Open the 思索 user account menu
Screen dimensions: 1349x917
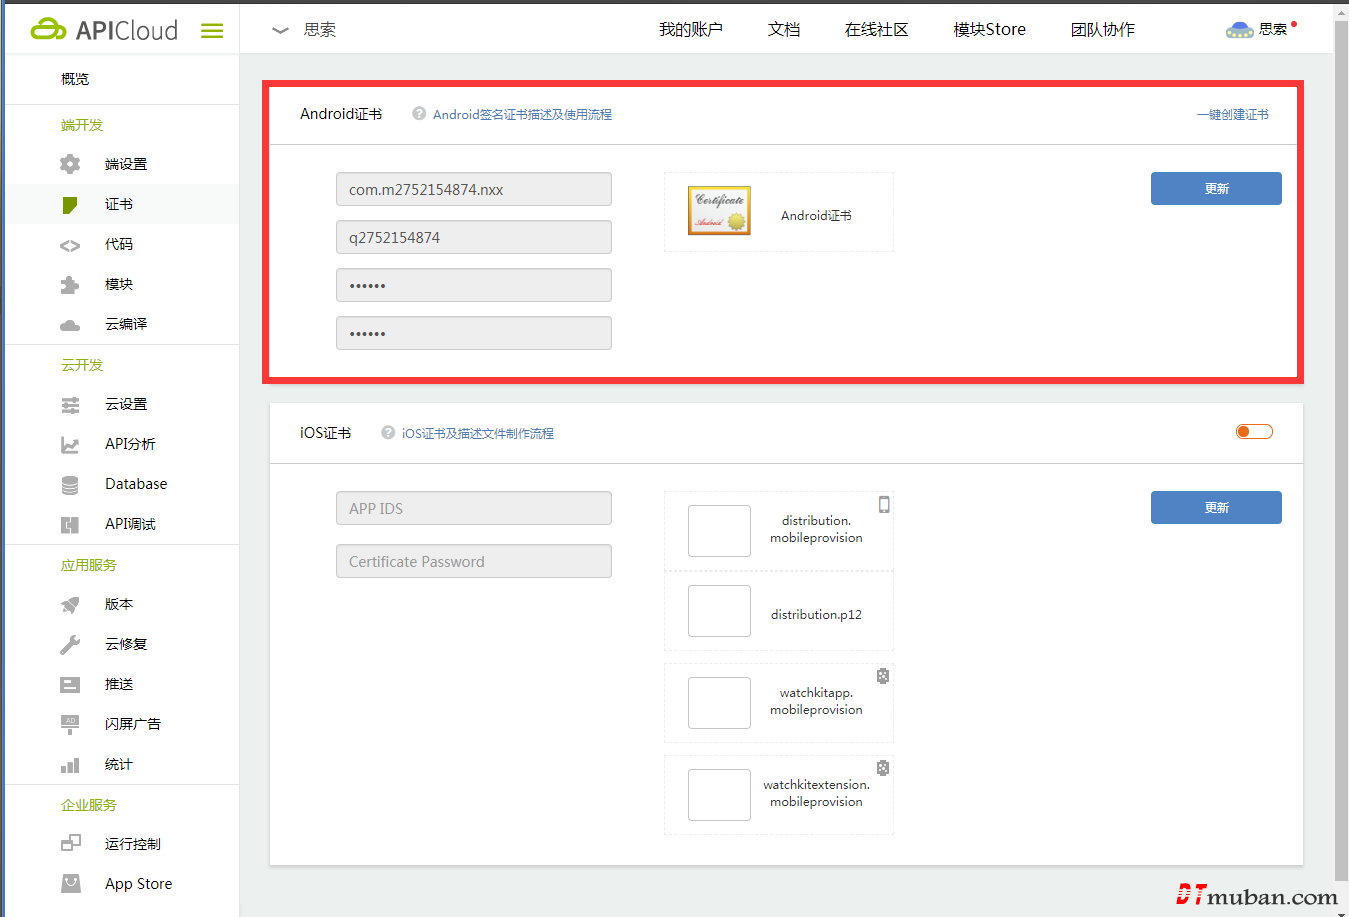tap(1260, 30)
